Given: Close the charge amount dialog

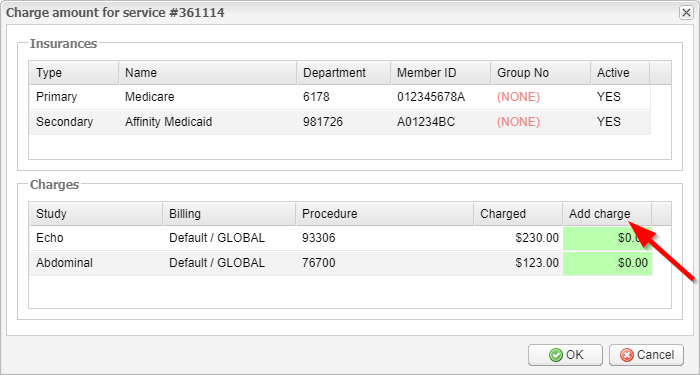Looking at the screenshot, I should click(686, 13).
